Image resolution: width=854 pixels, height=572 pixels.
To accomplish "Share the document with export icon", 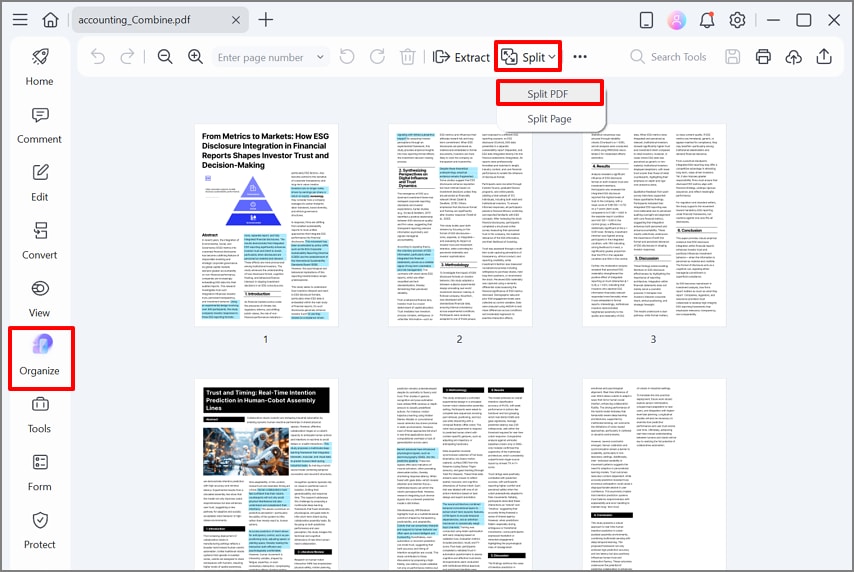I will point(824,57).
